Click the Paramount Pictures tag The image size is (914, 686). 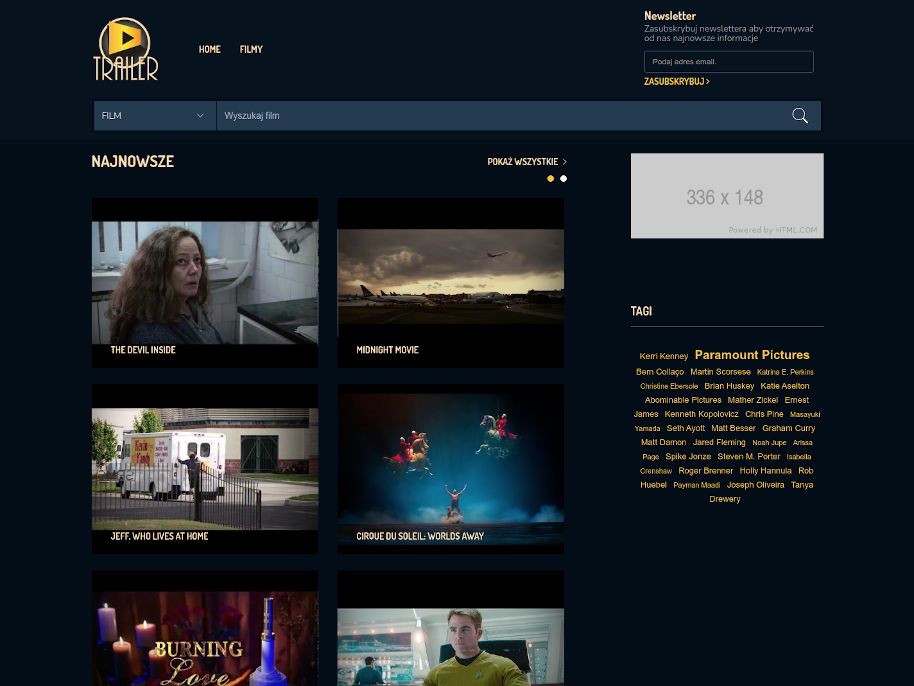click(752, 355)
